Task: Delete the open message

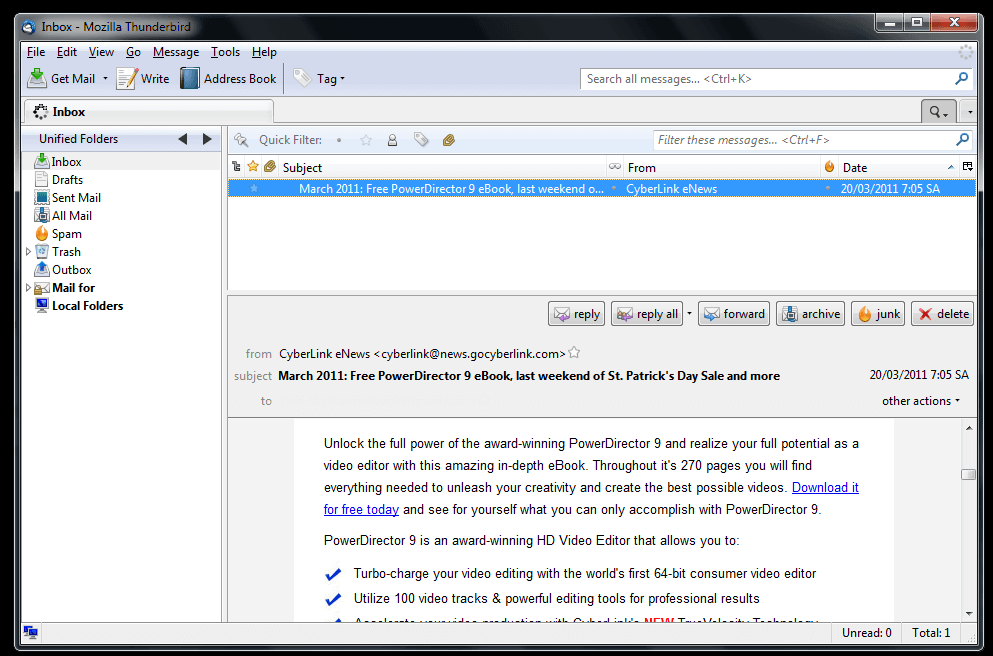Action: 942,314
